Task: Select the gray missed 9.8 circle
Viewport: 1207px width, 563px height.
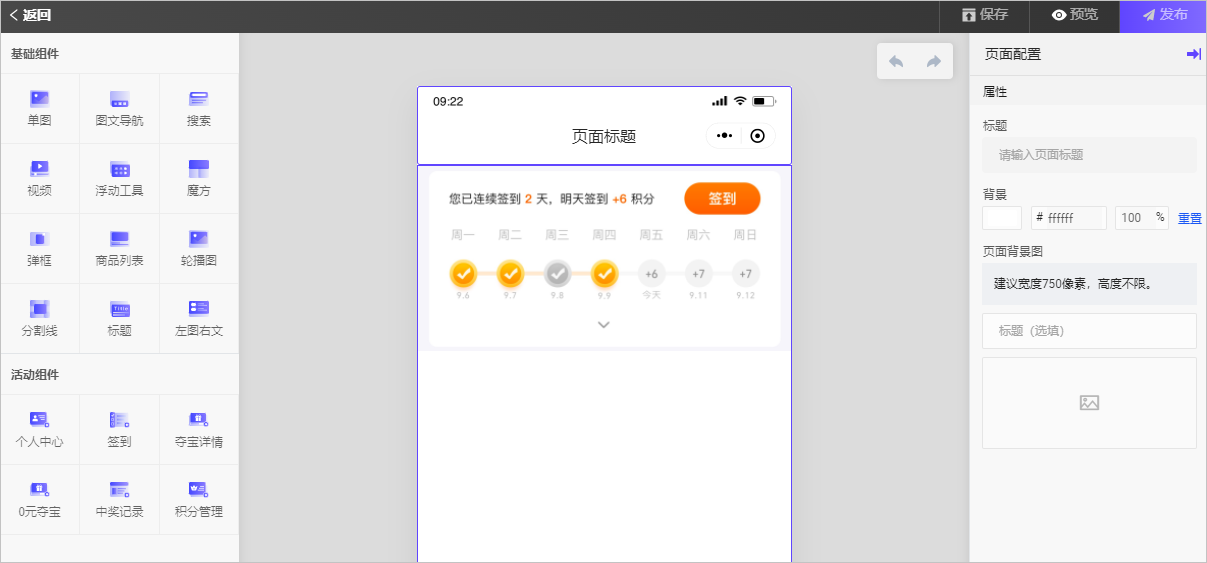Action: point(557,273)
